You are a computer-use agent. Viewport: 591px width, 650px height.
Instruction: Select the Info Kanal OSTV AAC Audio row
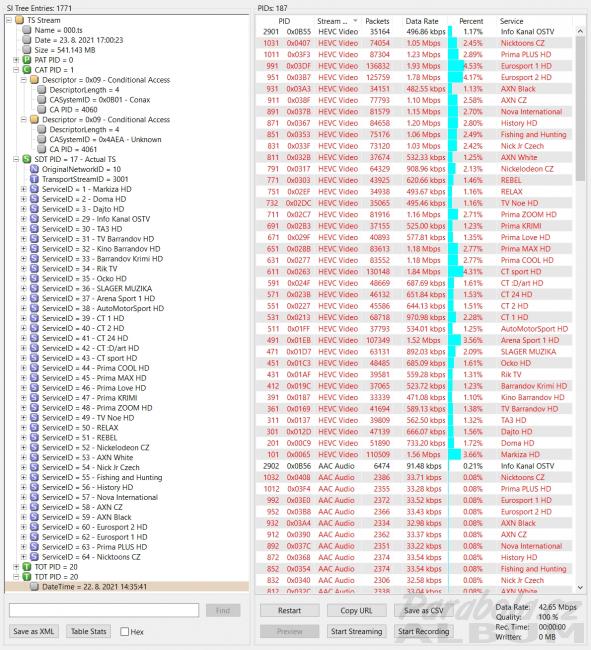pyautogui.click(x=414, y=466)
